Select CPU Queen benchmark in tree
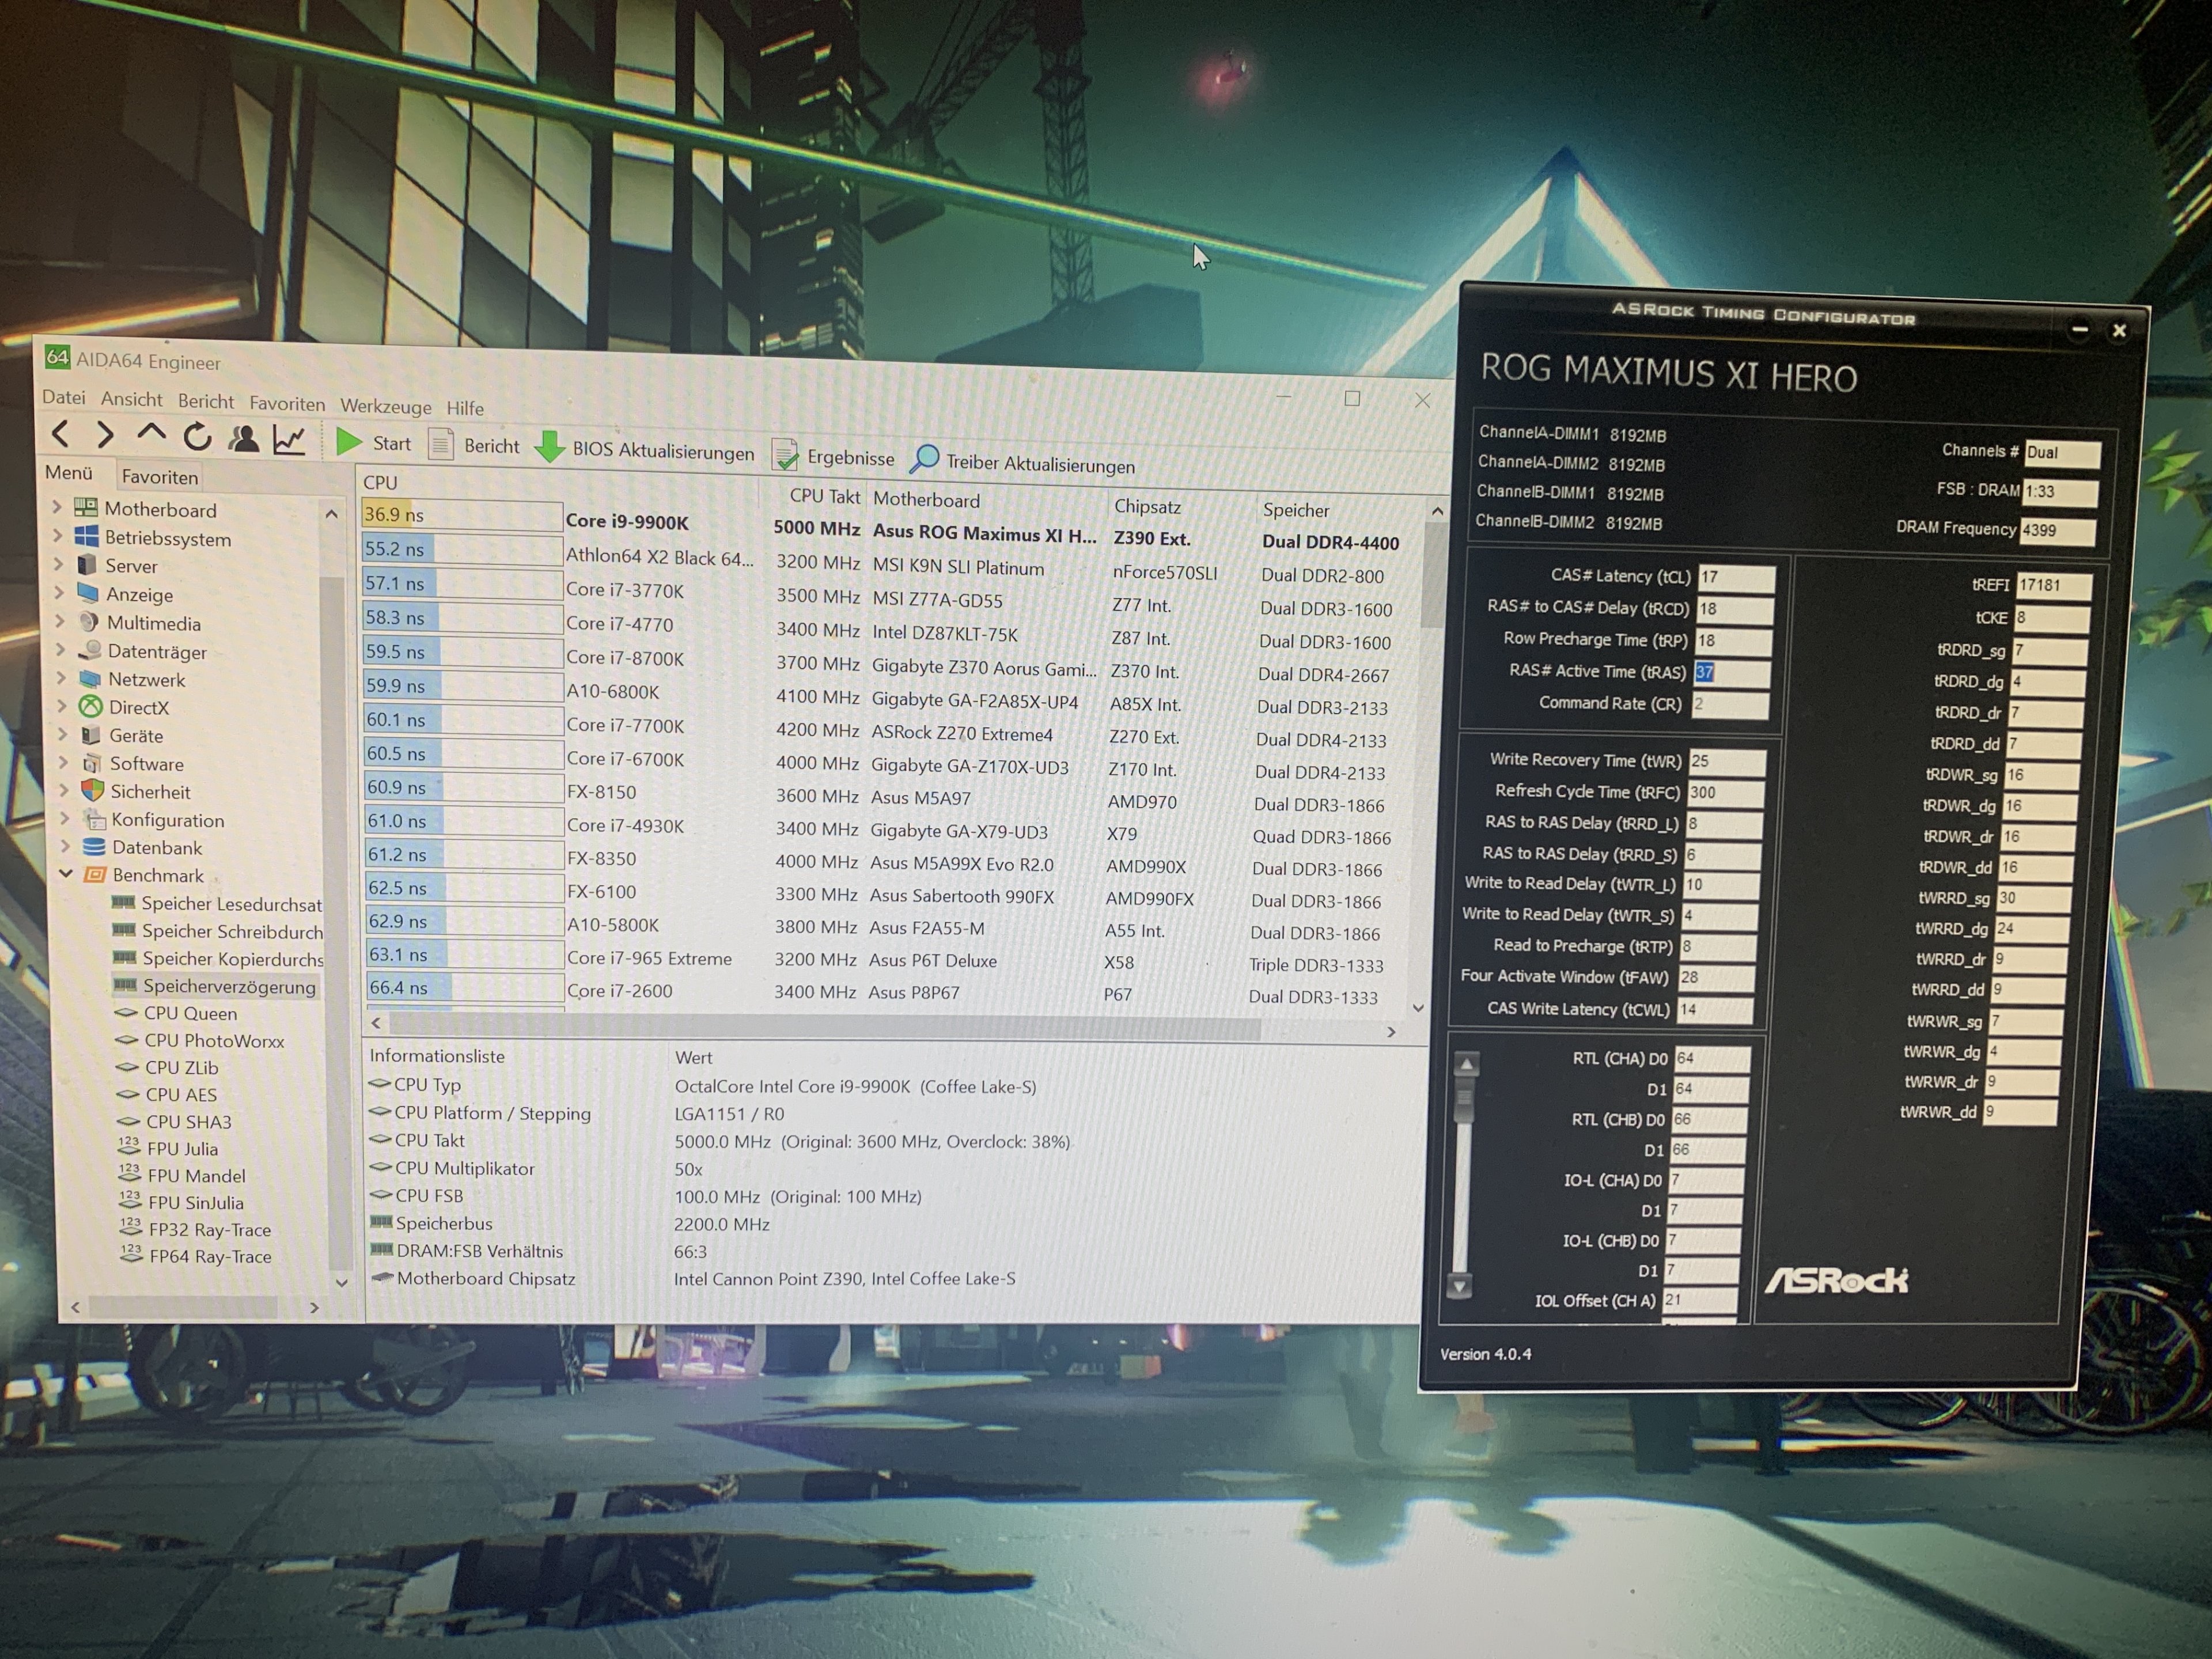 point(190,1013)
